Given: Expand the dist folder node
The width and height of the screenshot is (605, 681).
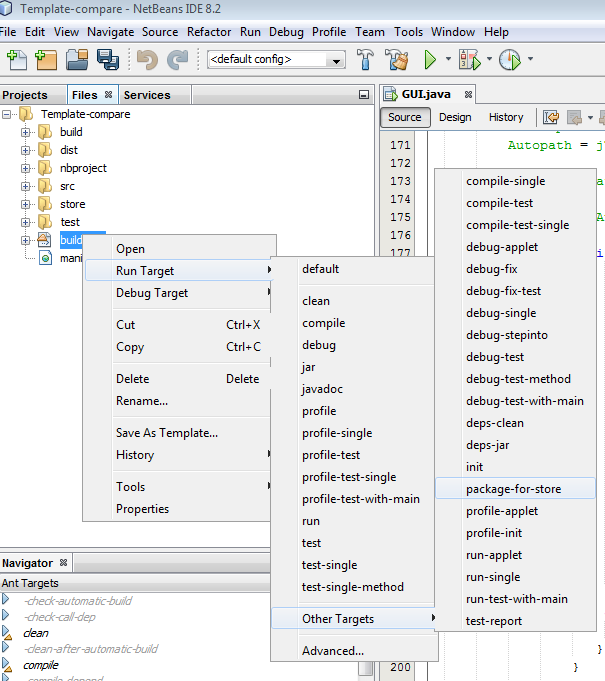Looking at the screenshot, I should click(x=26, y=151).
